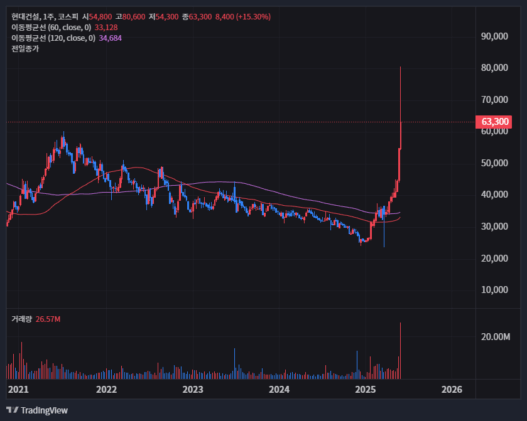527x421 pixels.
Task: Select the 120-period moving average legend
Action: tap(53, 38)
